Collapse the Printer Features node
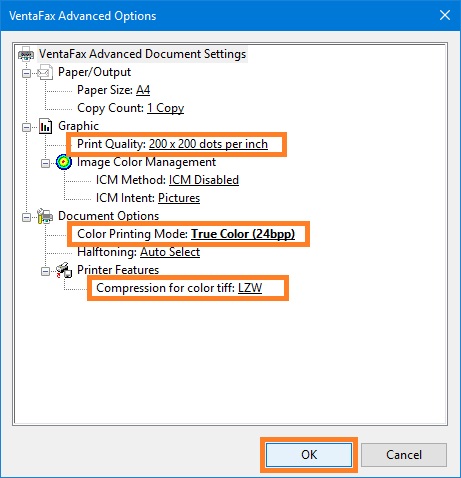 coord(45,271)
